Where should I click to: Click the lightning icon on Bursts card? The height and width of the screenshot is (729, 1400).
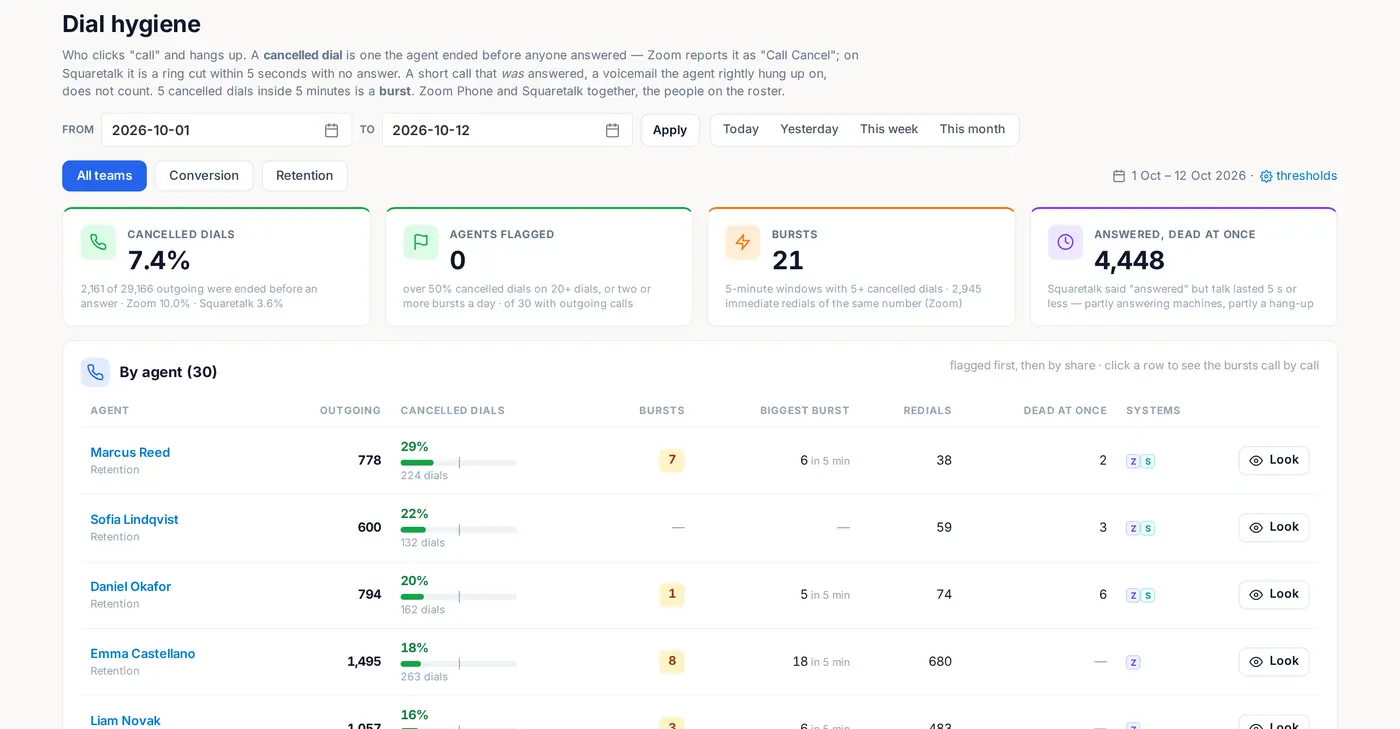743,242
